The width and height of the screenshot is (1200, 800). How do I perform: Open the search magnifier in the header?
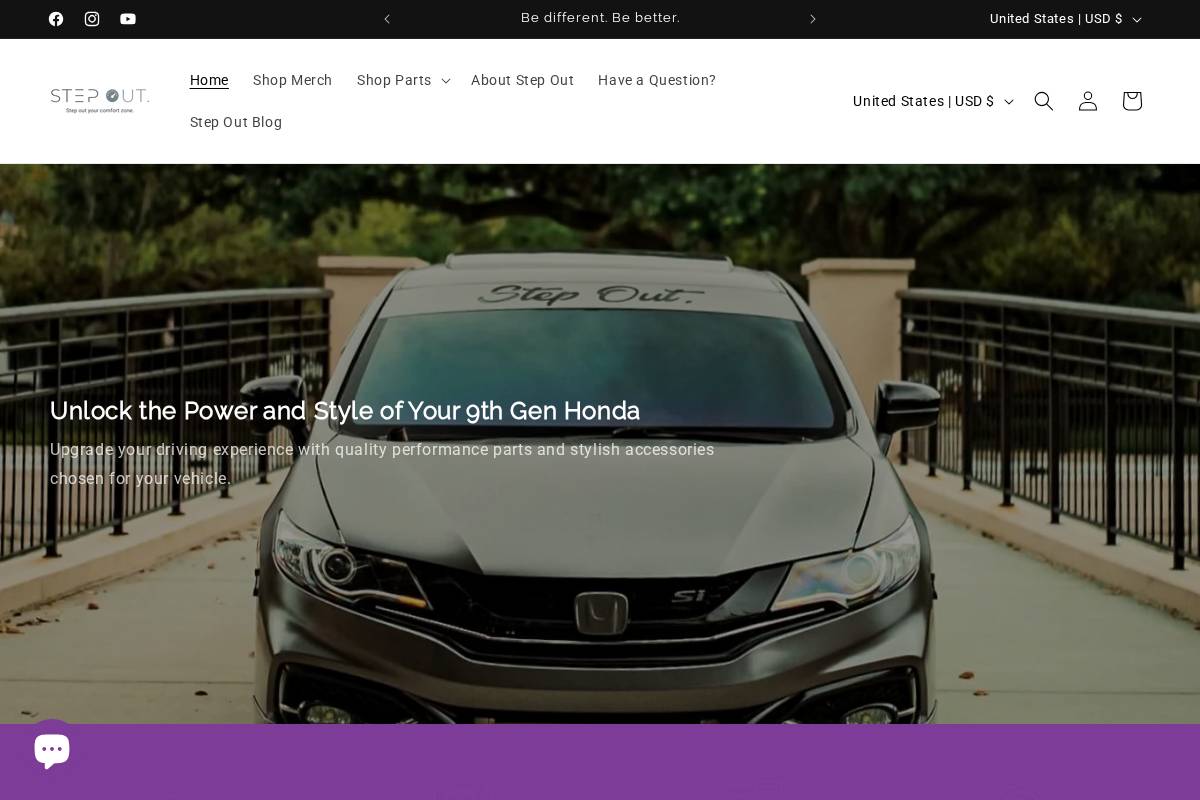point(1044,101)
